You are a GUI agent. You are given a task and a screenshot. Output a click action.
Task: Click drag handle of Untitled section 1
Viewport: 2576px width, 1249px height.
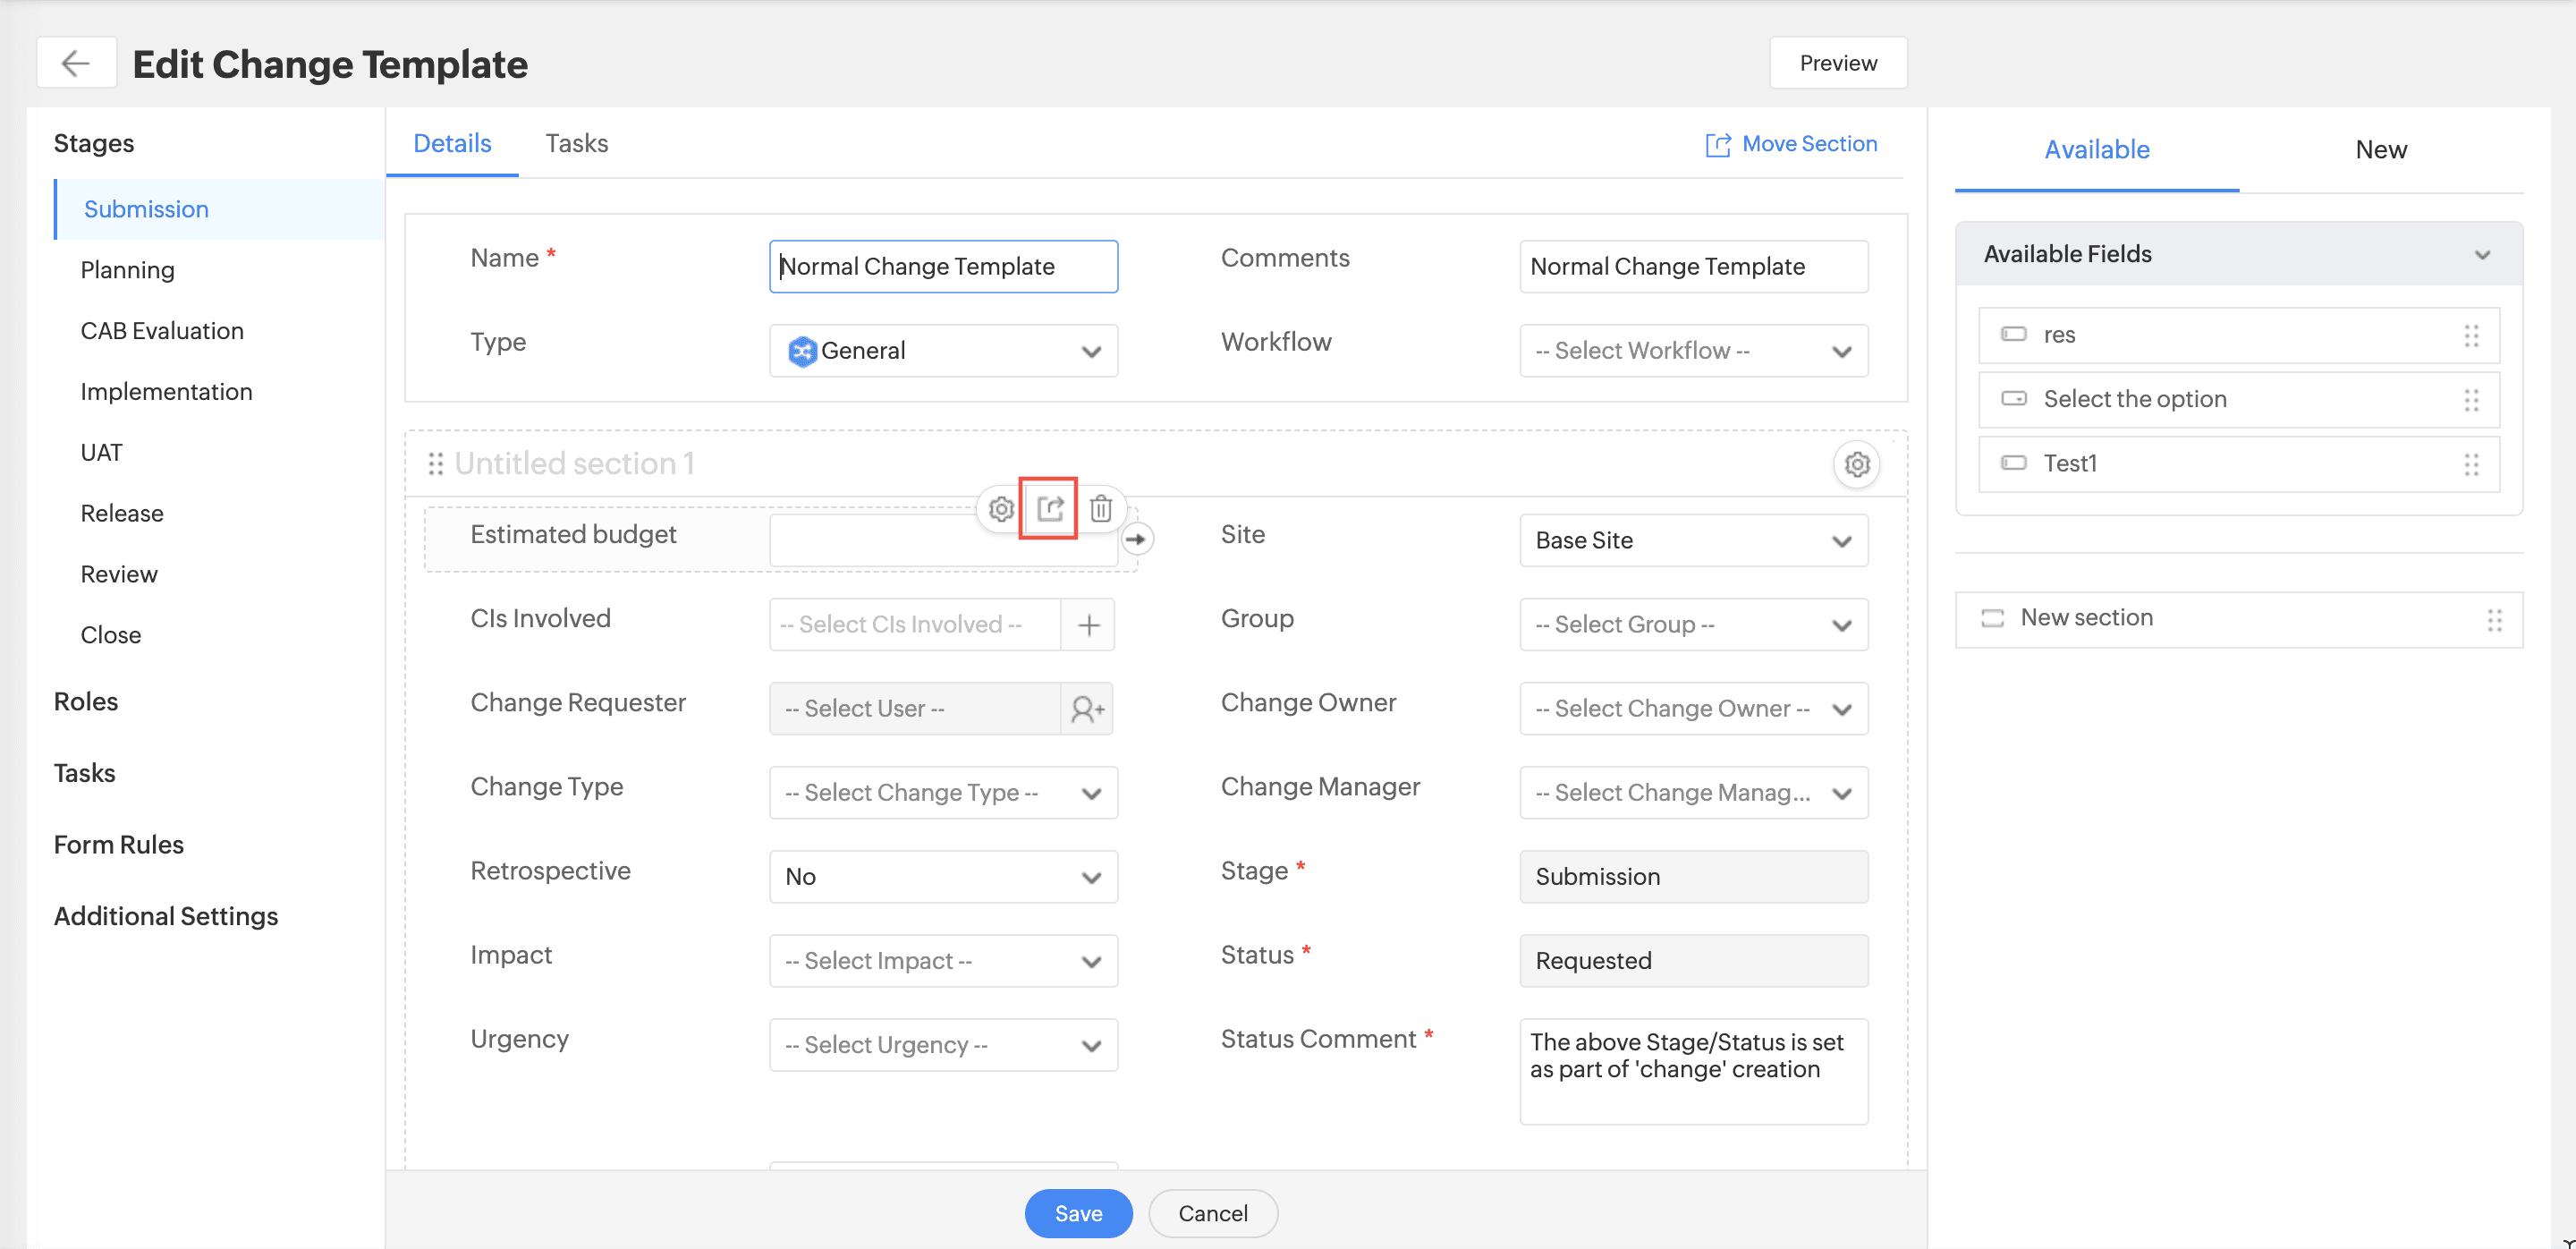click(435, 464)
